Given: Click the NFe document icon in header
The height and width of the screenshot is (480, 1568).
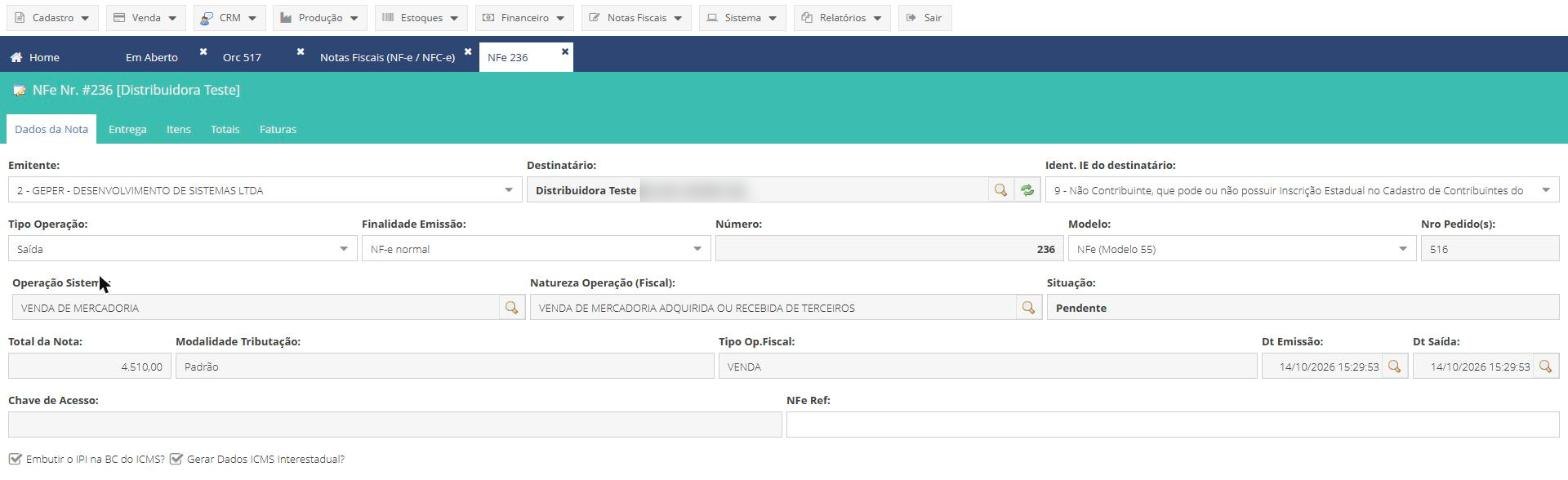Looking at the screenshot, I should click(x=19, y=90).
